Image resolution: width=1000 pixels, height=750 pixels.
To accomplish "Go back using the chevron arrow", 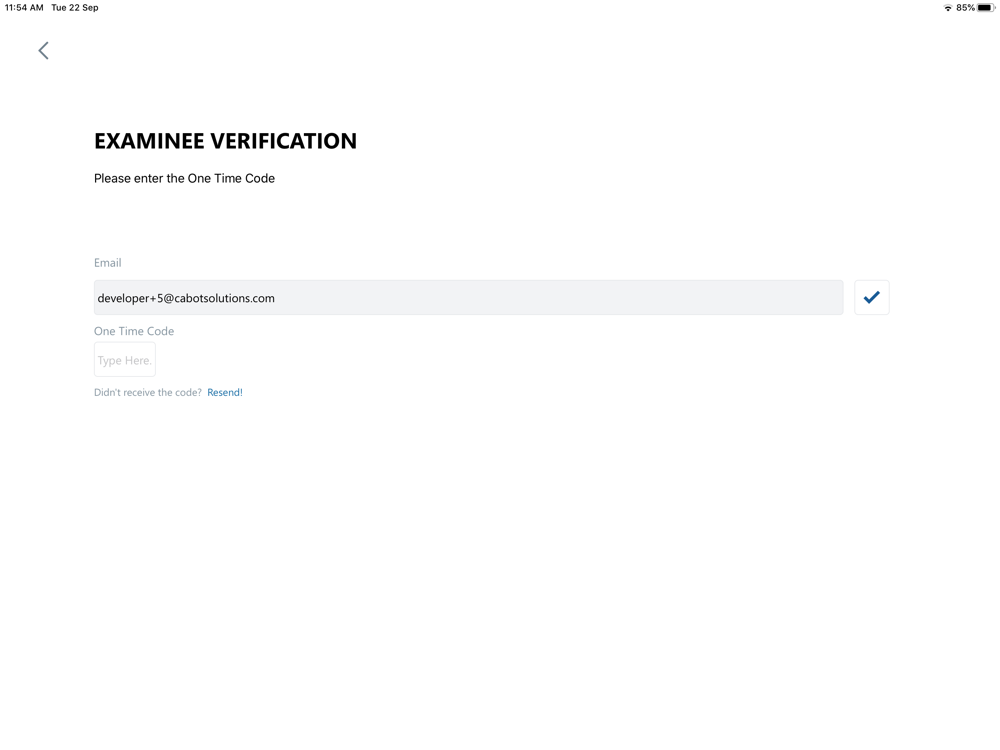I will click(43, 50).
